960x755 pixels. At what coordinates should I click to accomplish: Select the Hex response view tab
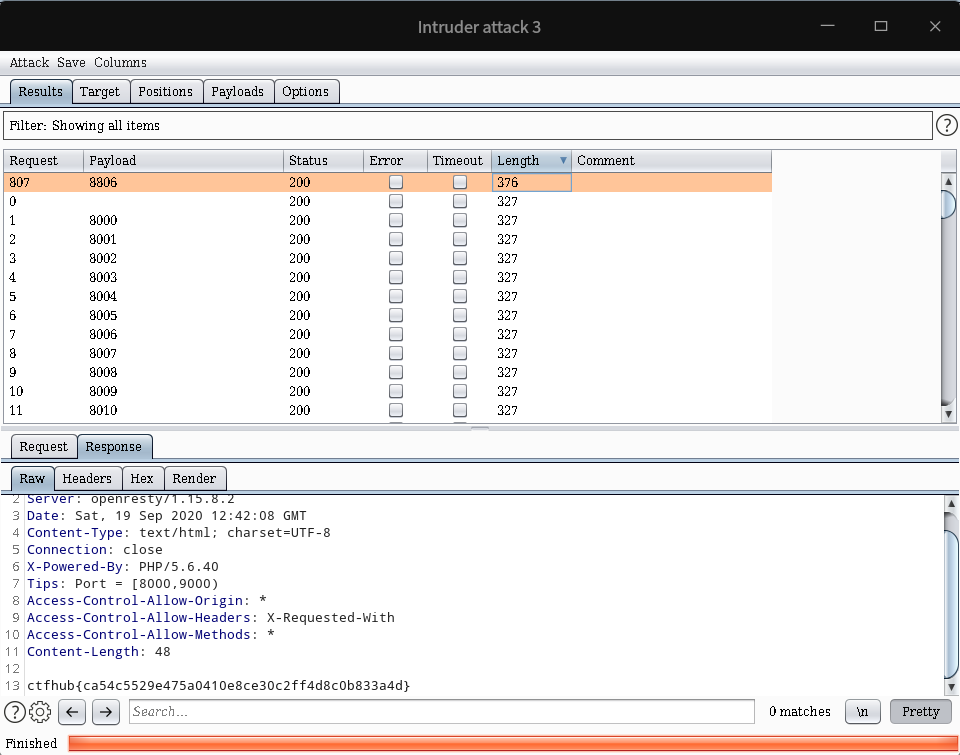click(142, 478)
